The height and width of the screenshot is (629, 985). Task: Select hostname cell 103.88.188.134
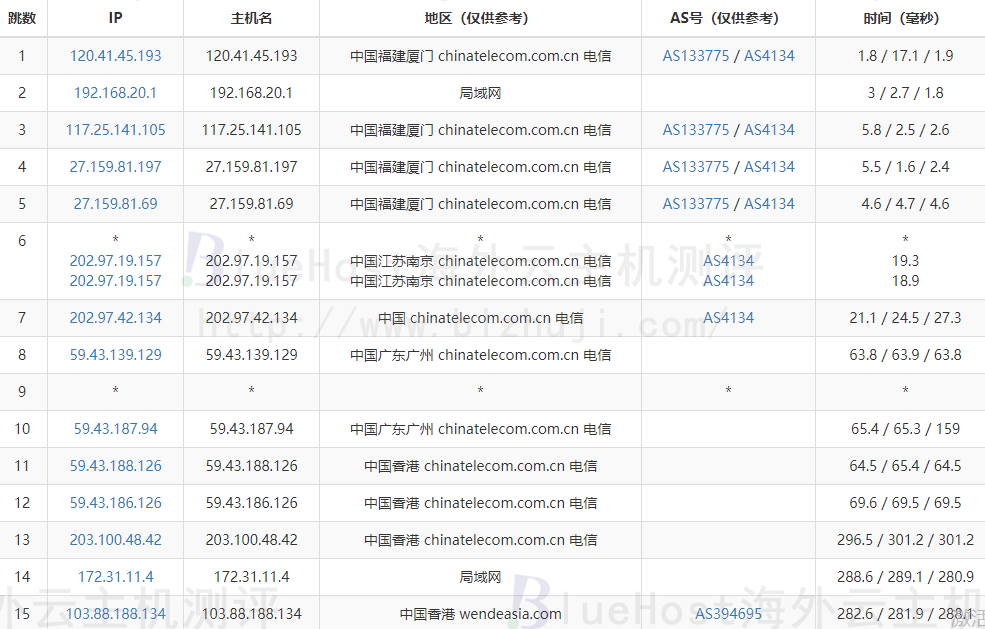tap(251, 614)
